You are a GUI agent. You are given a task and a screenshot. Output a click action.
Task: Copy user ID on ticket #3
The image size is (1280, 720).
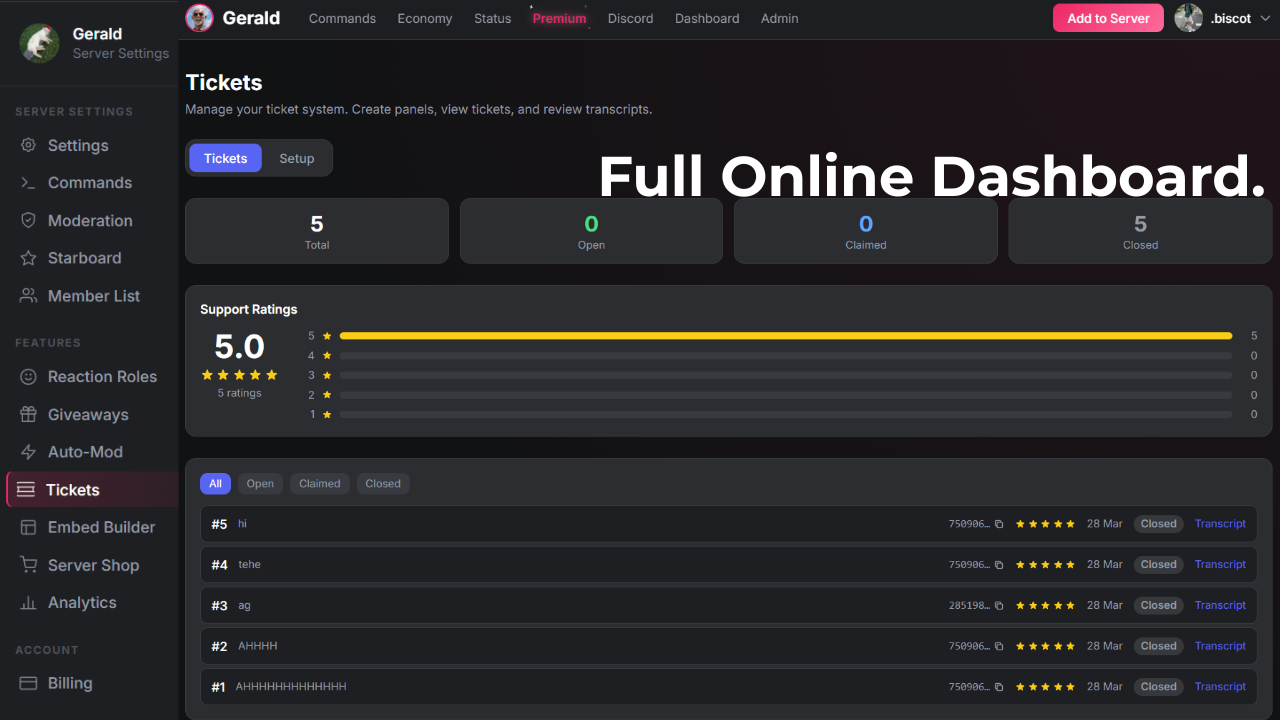[998, 606]
